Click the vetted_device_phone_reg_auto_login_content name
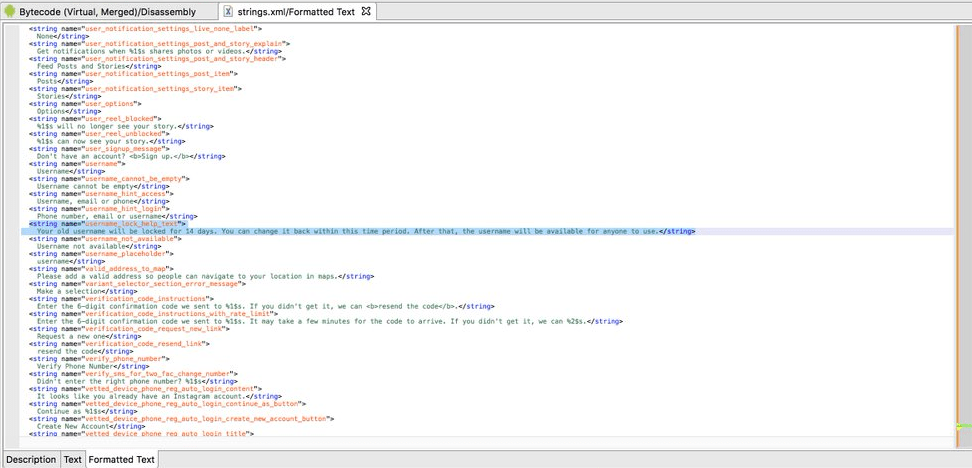 click(x=170, y=389)
